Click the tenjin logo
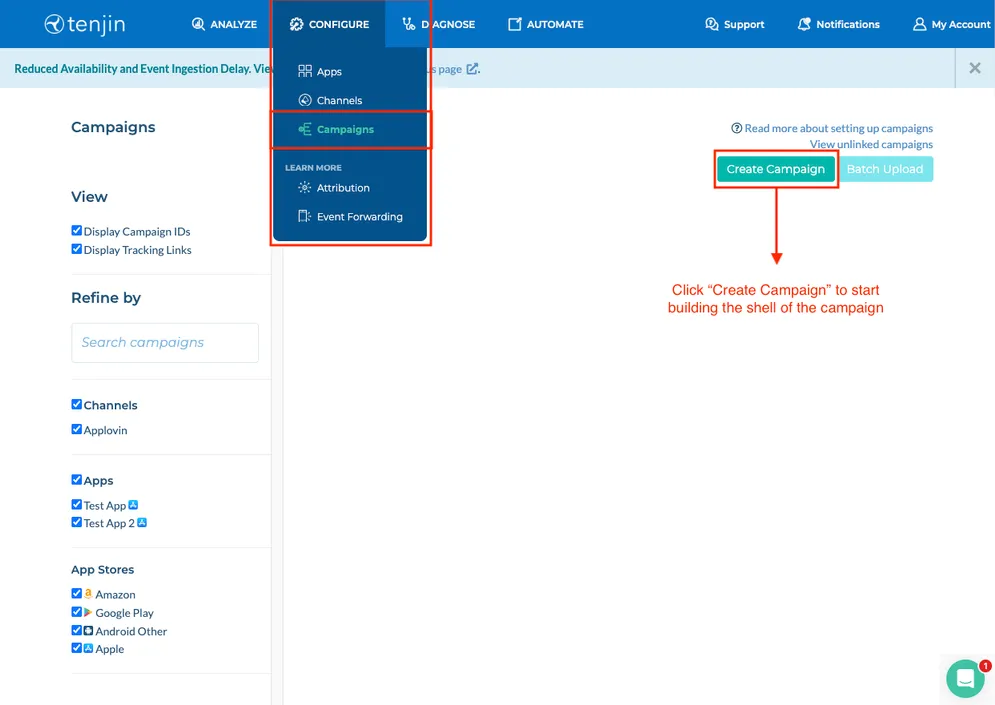The height and width of the screenshot is (705, 995). pos(84,23)
